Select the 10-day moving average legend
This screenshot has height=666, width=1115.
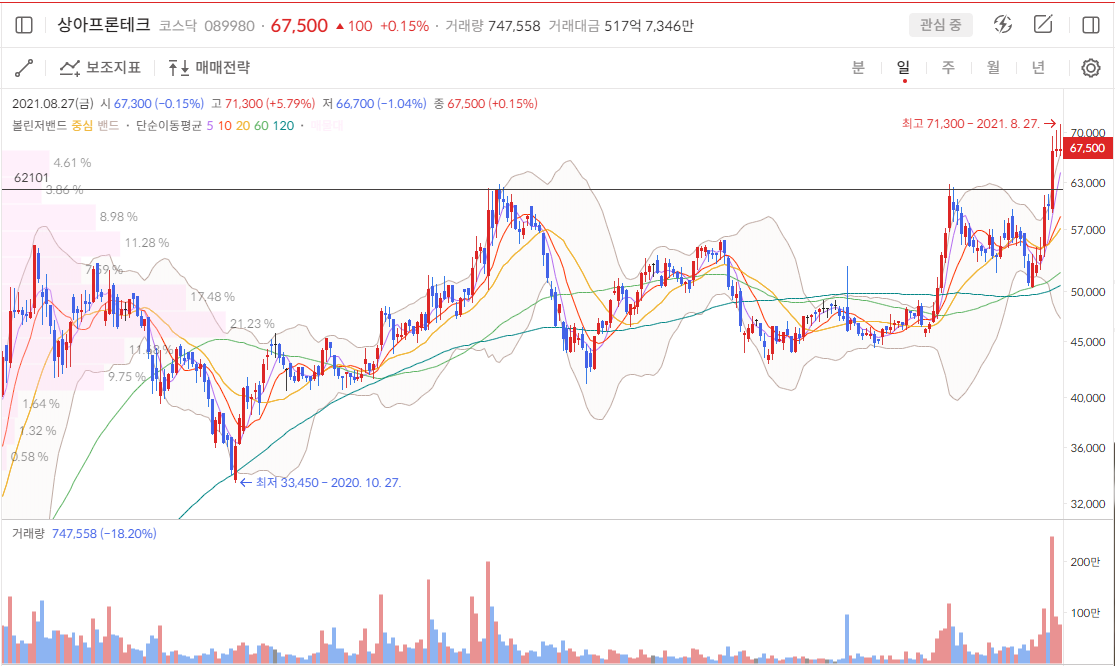[x=225, y=126]
